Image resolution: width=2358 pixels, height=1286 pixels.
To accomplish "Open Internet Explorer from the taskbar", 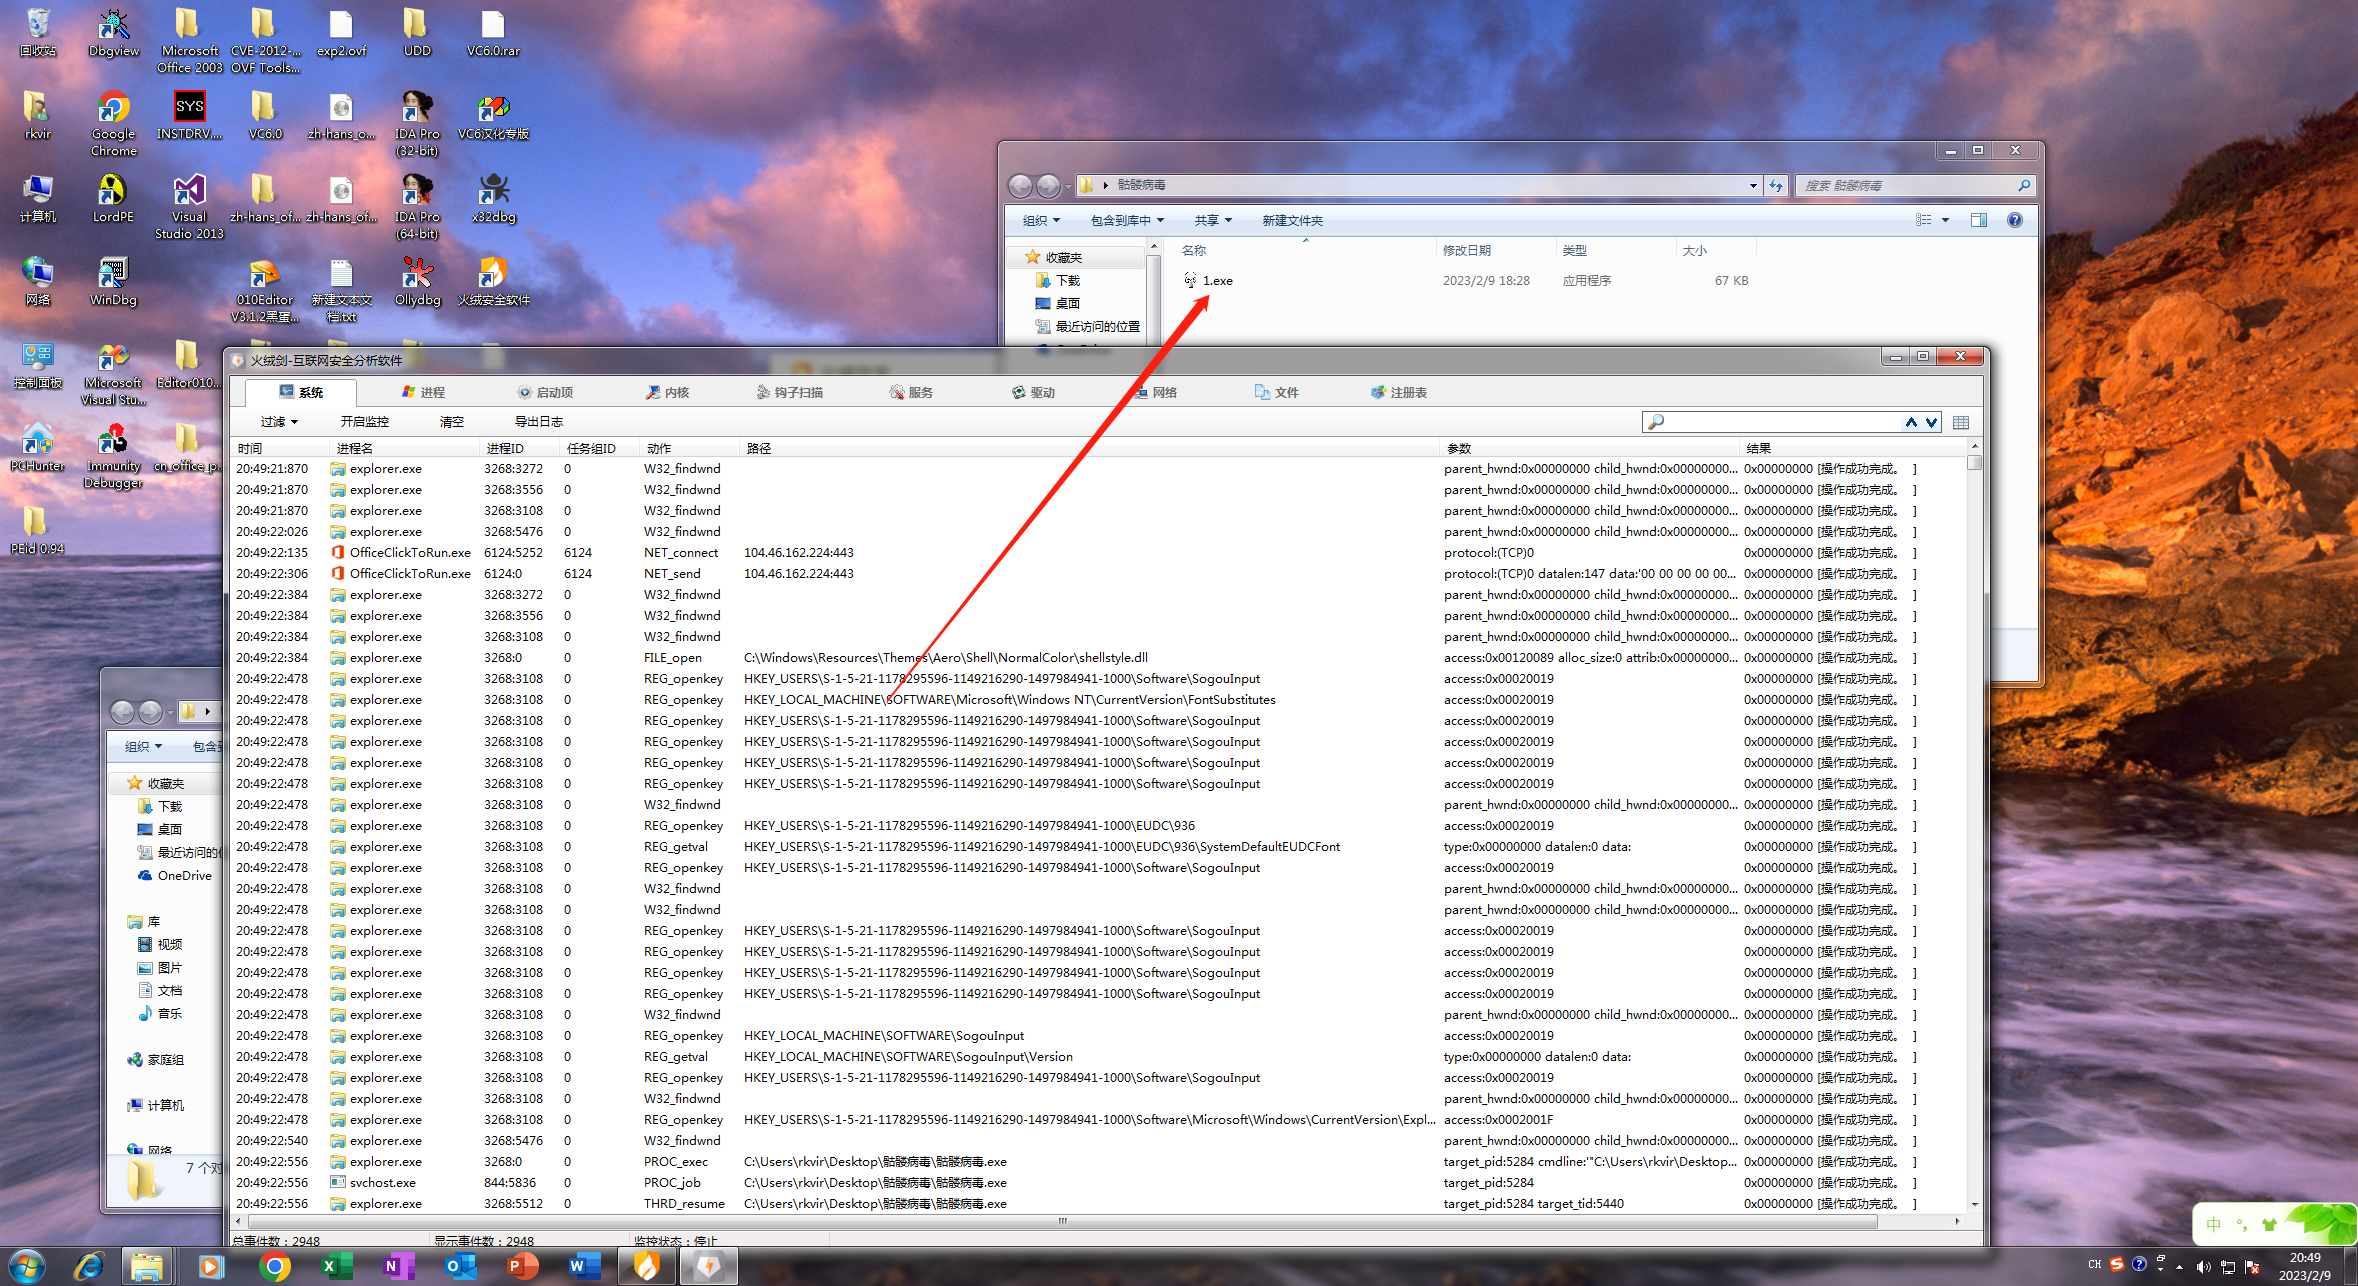I will pyautogui.click(x=89, y=1266).
